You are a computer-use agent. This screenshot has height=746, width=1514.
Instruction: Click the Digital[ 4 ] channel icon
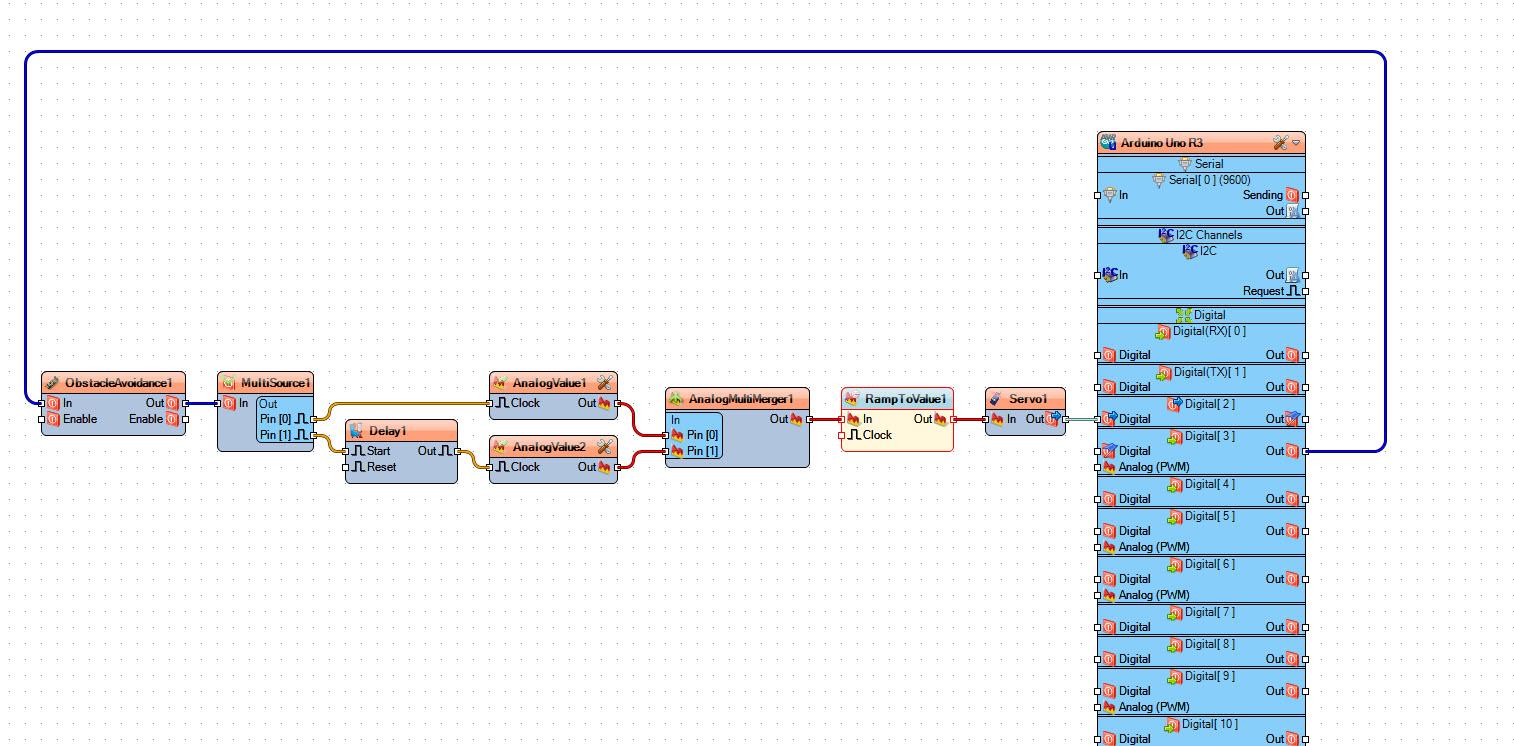pyautogui.click(x=1175, y=485)
